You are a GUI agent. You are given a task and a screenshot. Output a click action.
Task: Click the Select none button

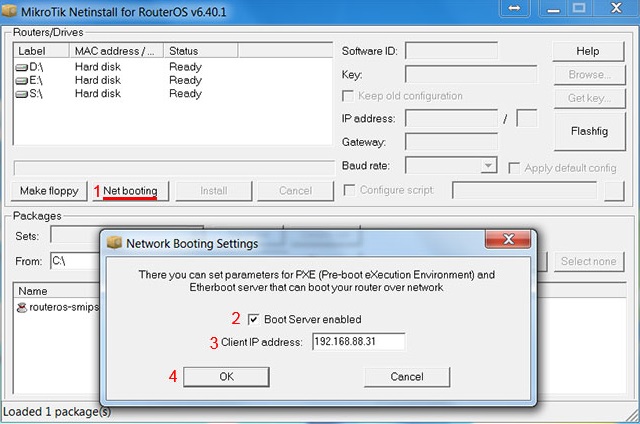click(x=589, y=262)
